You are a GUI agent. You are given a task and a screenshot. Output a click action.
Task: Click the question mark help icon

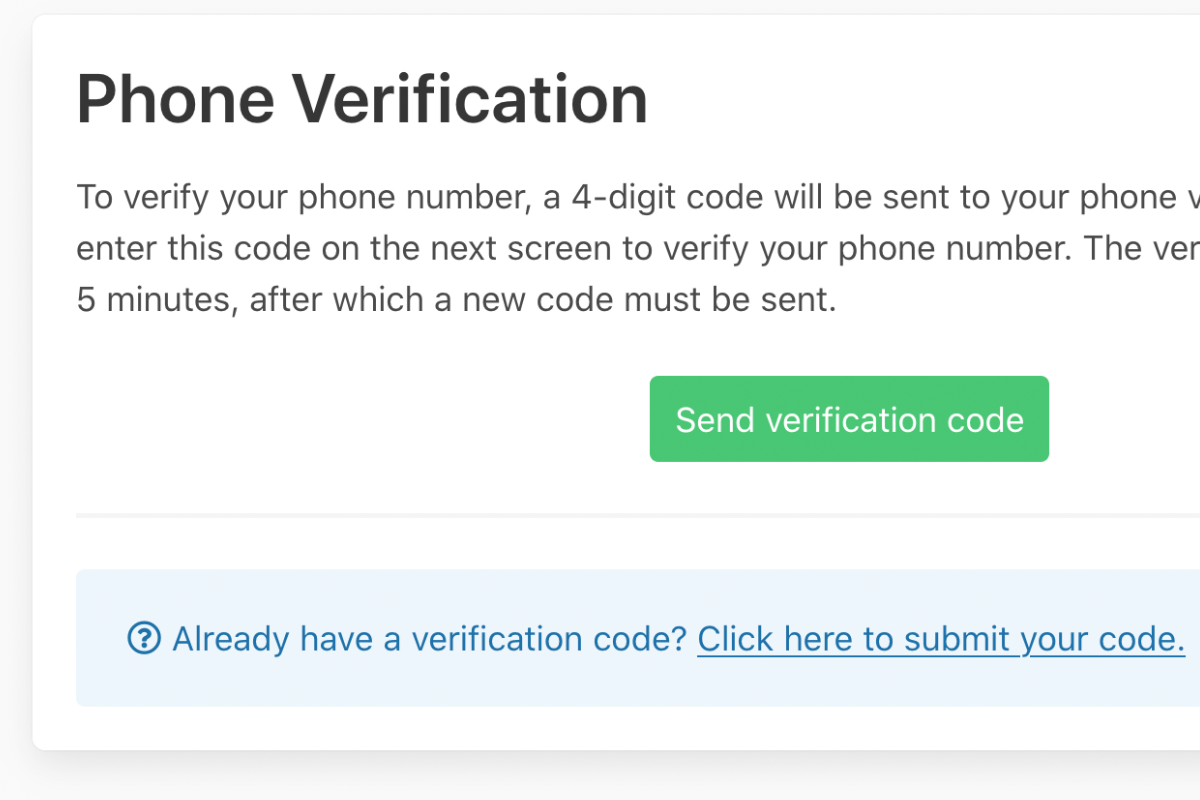144,637
